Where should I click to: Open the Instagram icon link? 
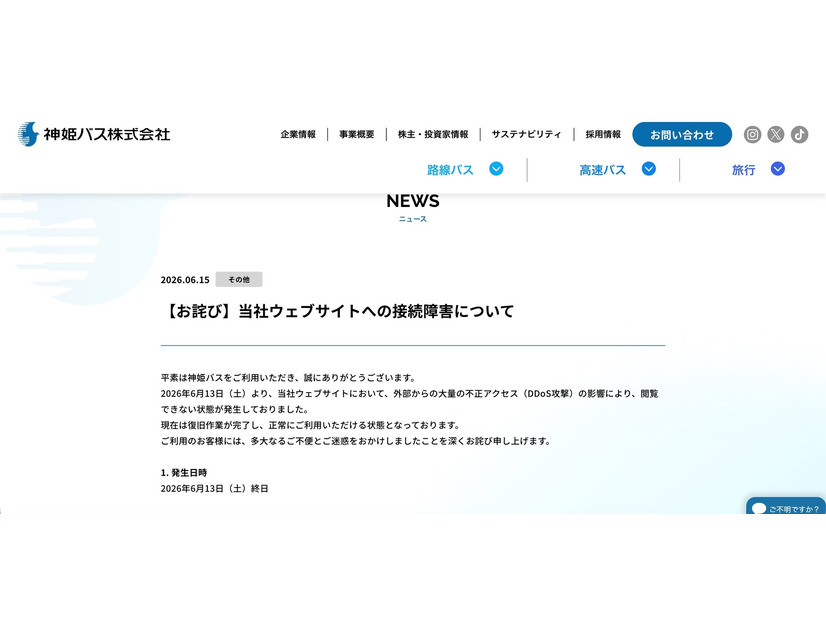752,134
